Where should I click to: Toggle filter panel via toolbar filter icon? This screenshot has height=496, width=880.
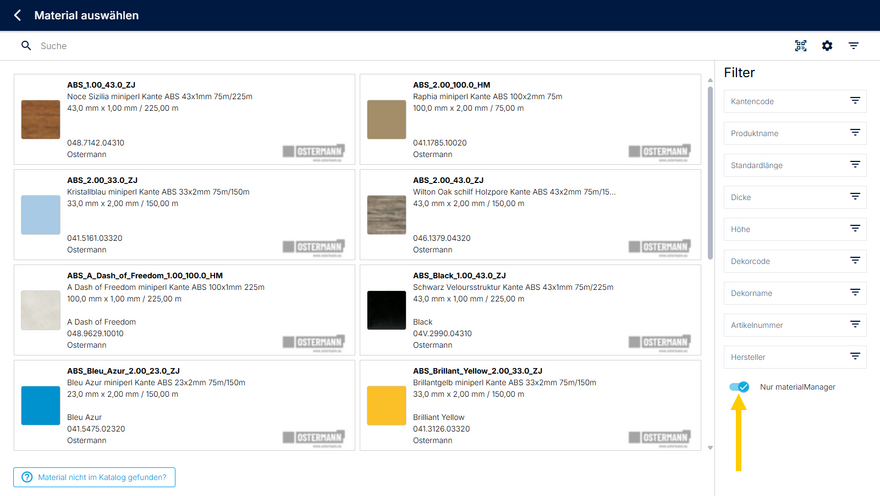[x=854, y=45]
